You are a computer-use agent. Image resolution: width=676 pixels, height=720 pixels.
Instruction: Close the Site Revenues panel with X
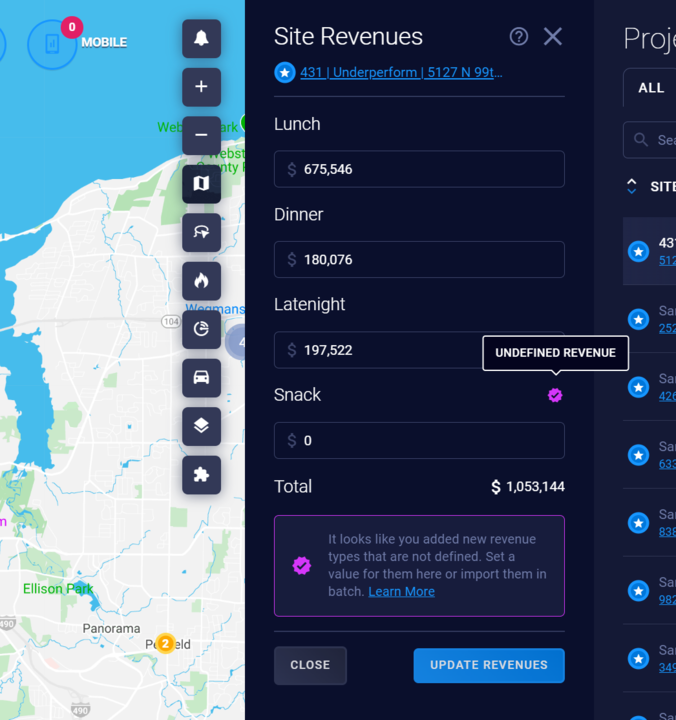(552, 36)
